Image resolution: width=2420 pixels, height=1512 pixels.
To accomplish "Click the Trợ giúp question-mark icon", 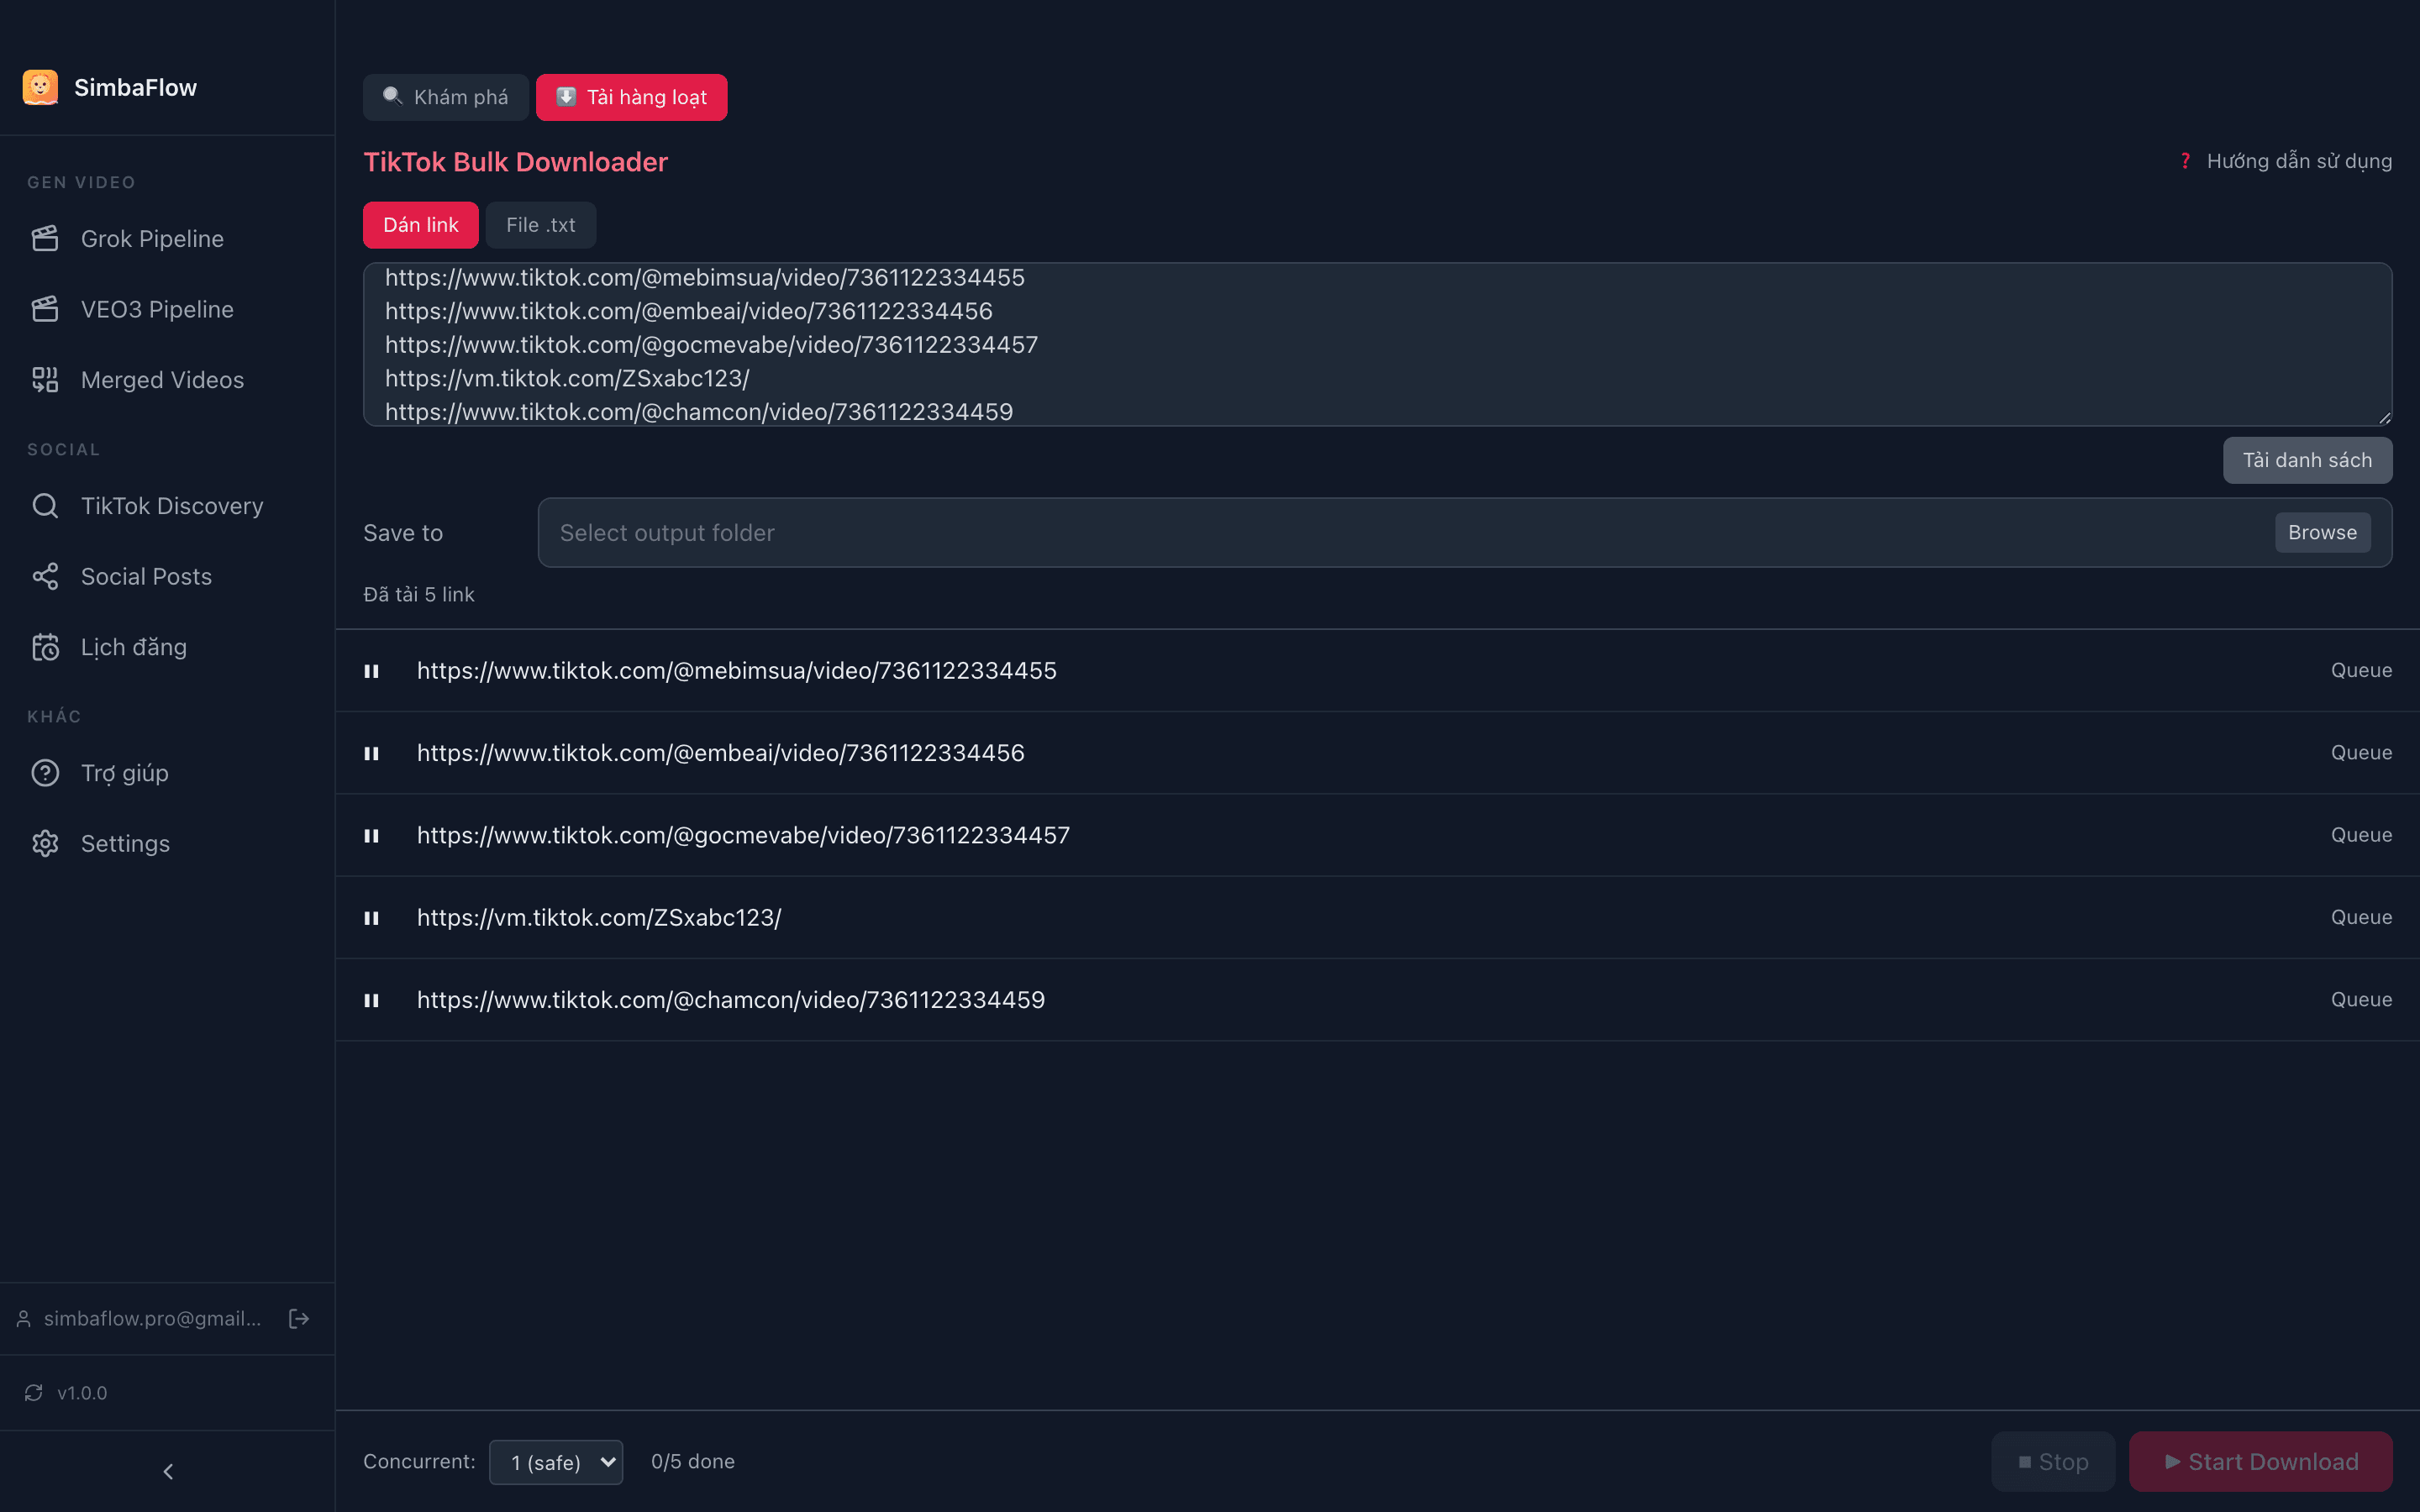I will (x=45, y=773).
